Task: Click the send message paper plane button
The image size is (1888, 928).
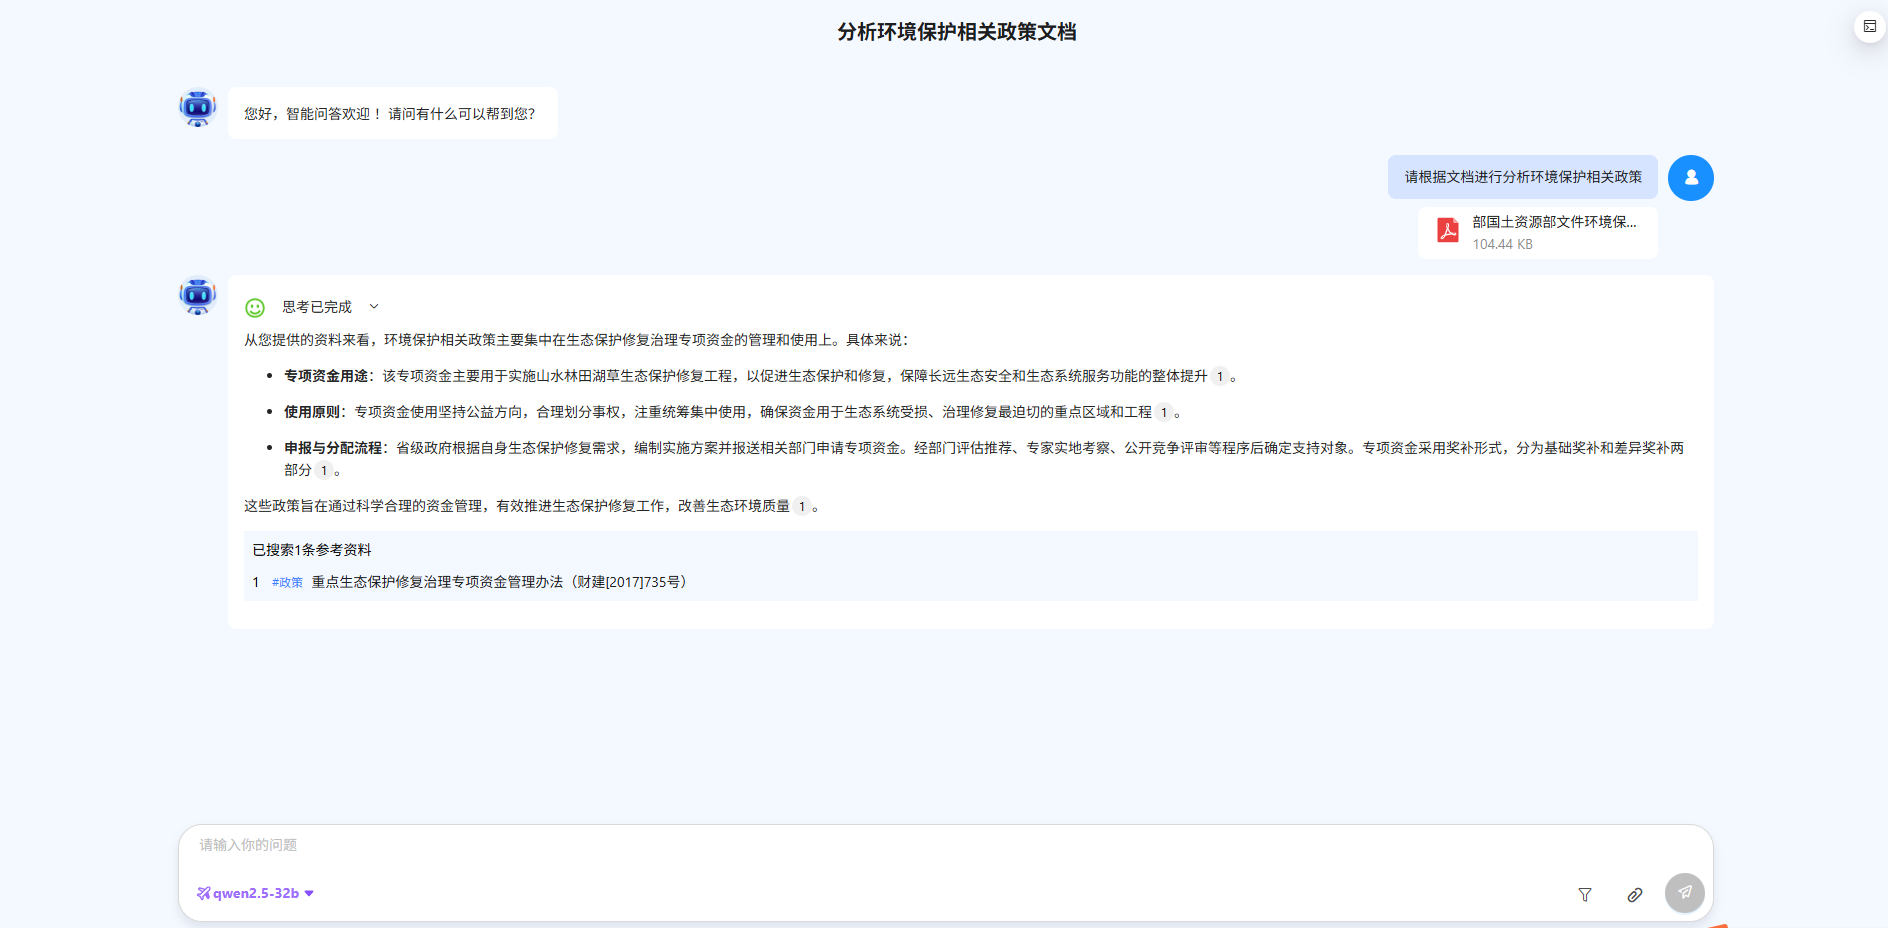Action: point(1684,892)
